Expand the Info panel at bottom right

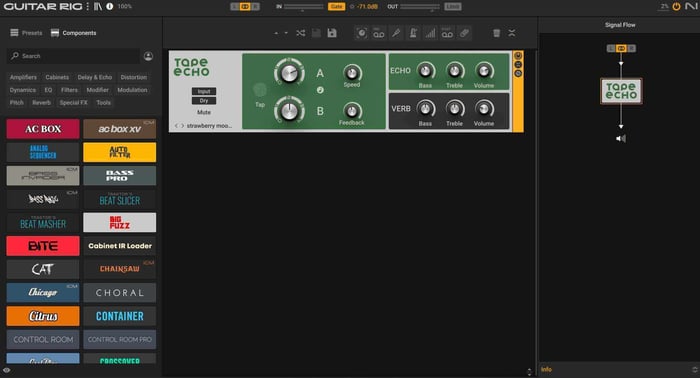(695, 370)
